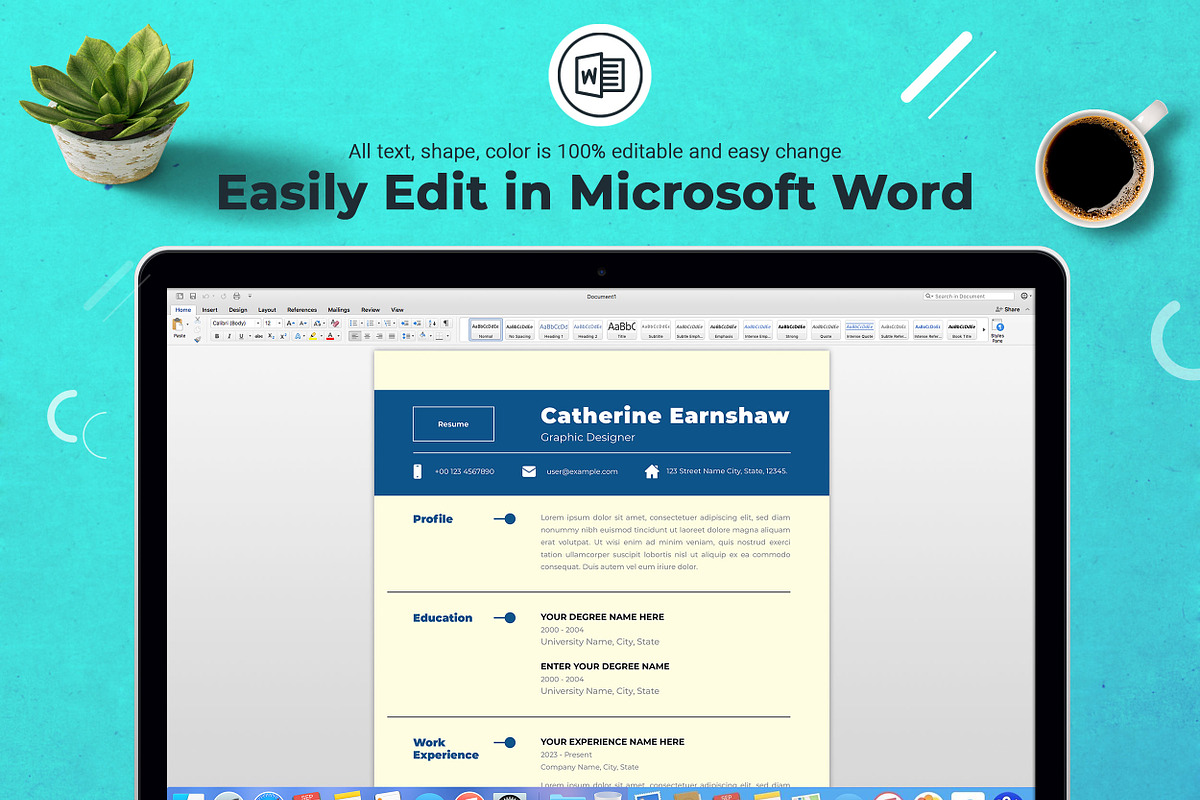Image resolution: width=1200 pixels, height=800 pixels.
Task: Open the Review tab
Action: pyautogui.click(x=370, y=310)
